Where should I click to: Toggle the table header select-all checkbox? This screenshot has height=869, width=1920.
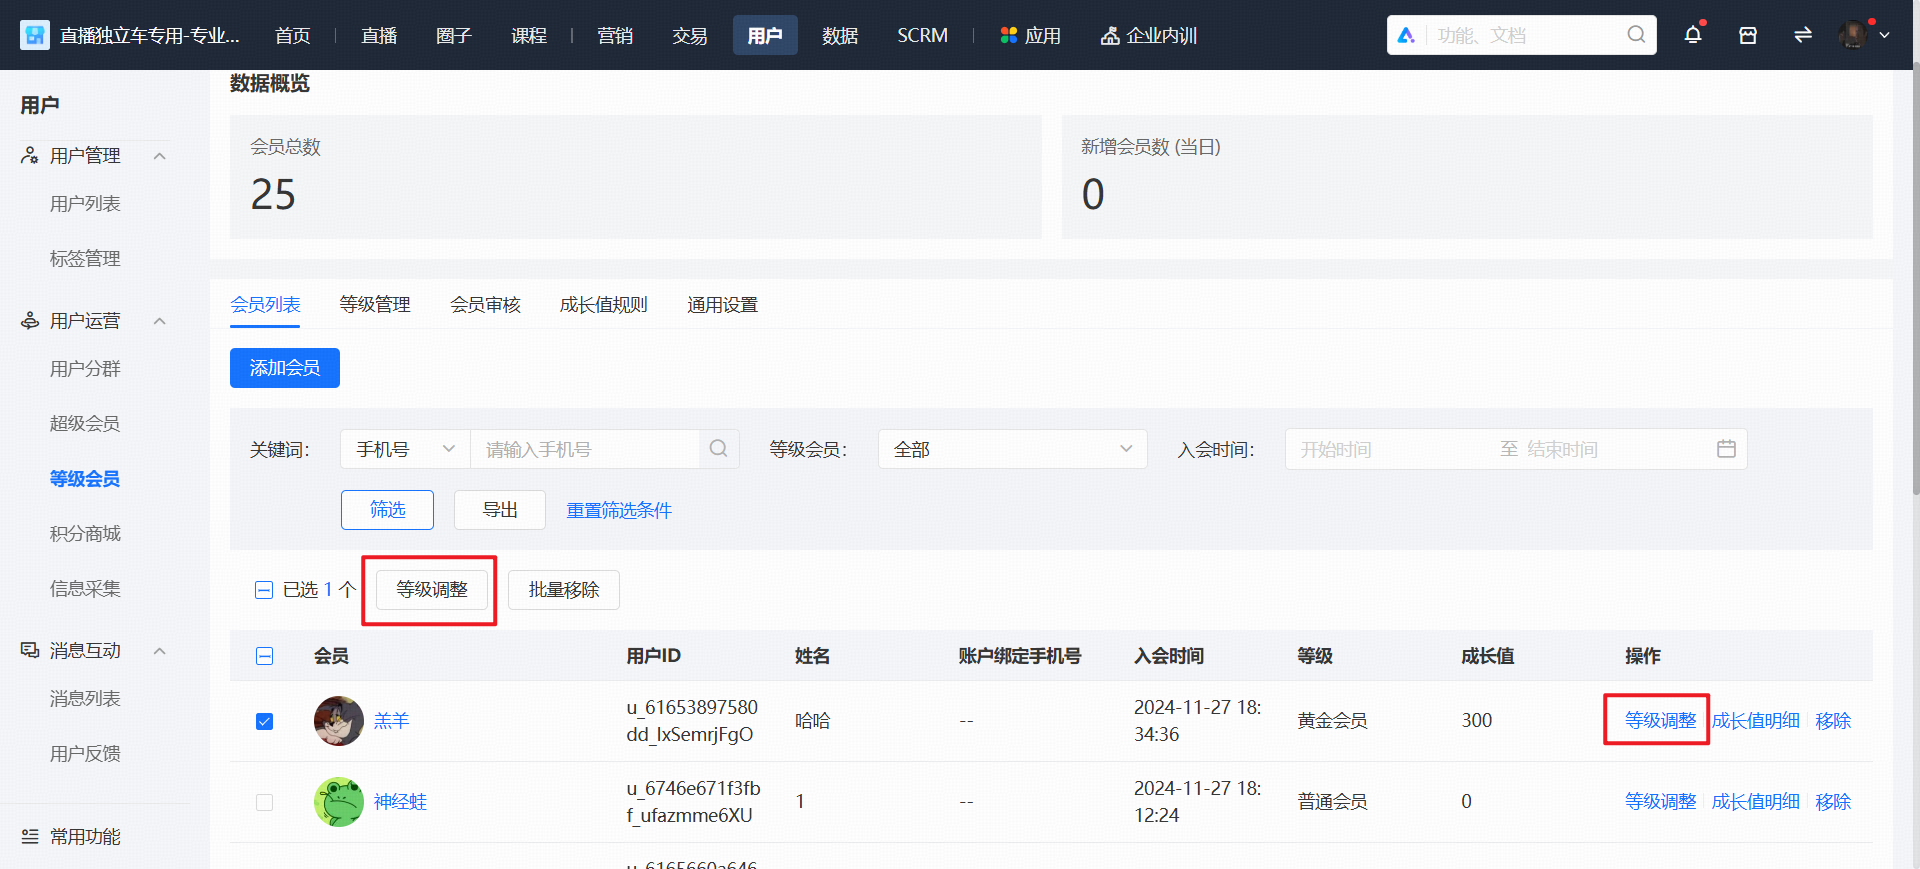tap(264, 656)
